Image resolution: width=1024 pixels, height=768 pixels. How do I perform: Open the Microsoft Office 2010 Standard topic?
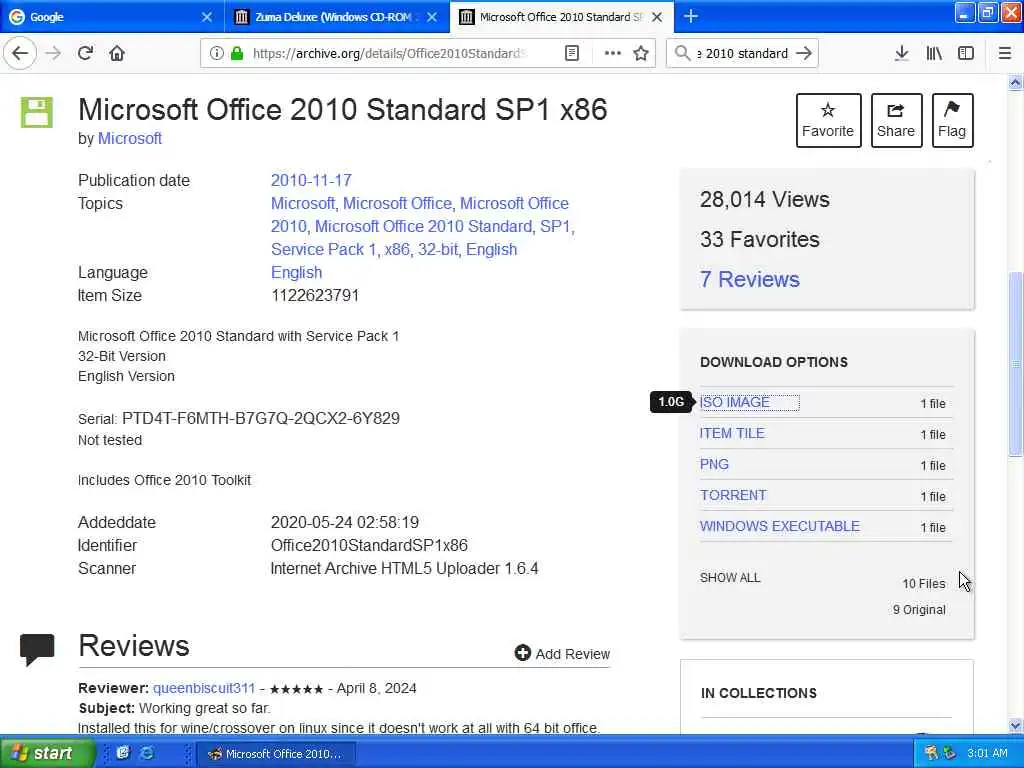[423, 227]
